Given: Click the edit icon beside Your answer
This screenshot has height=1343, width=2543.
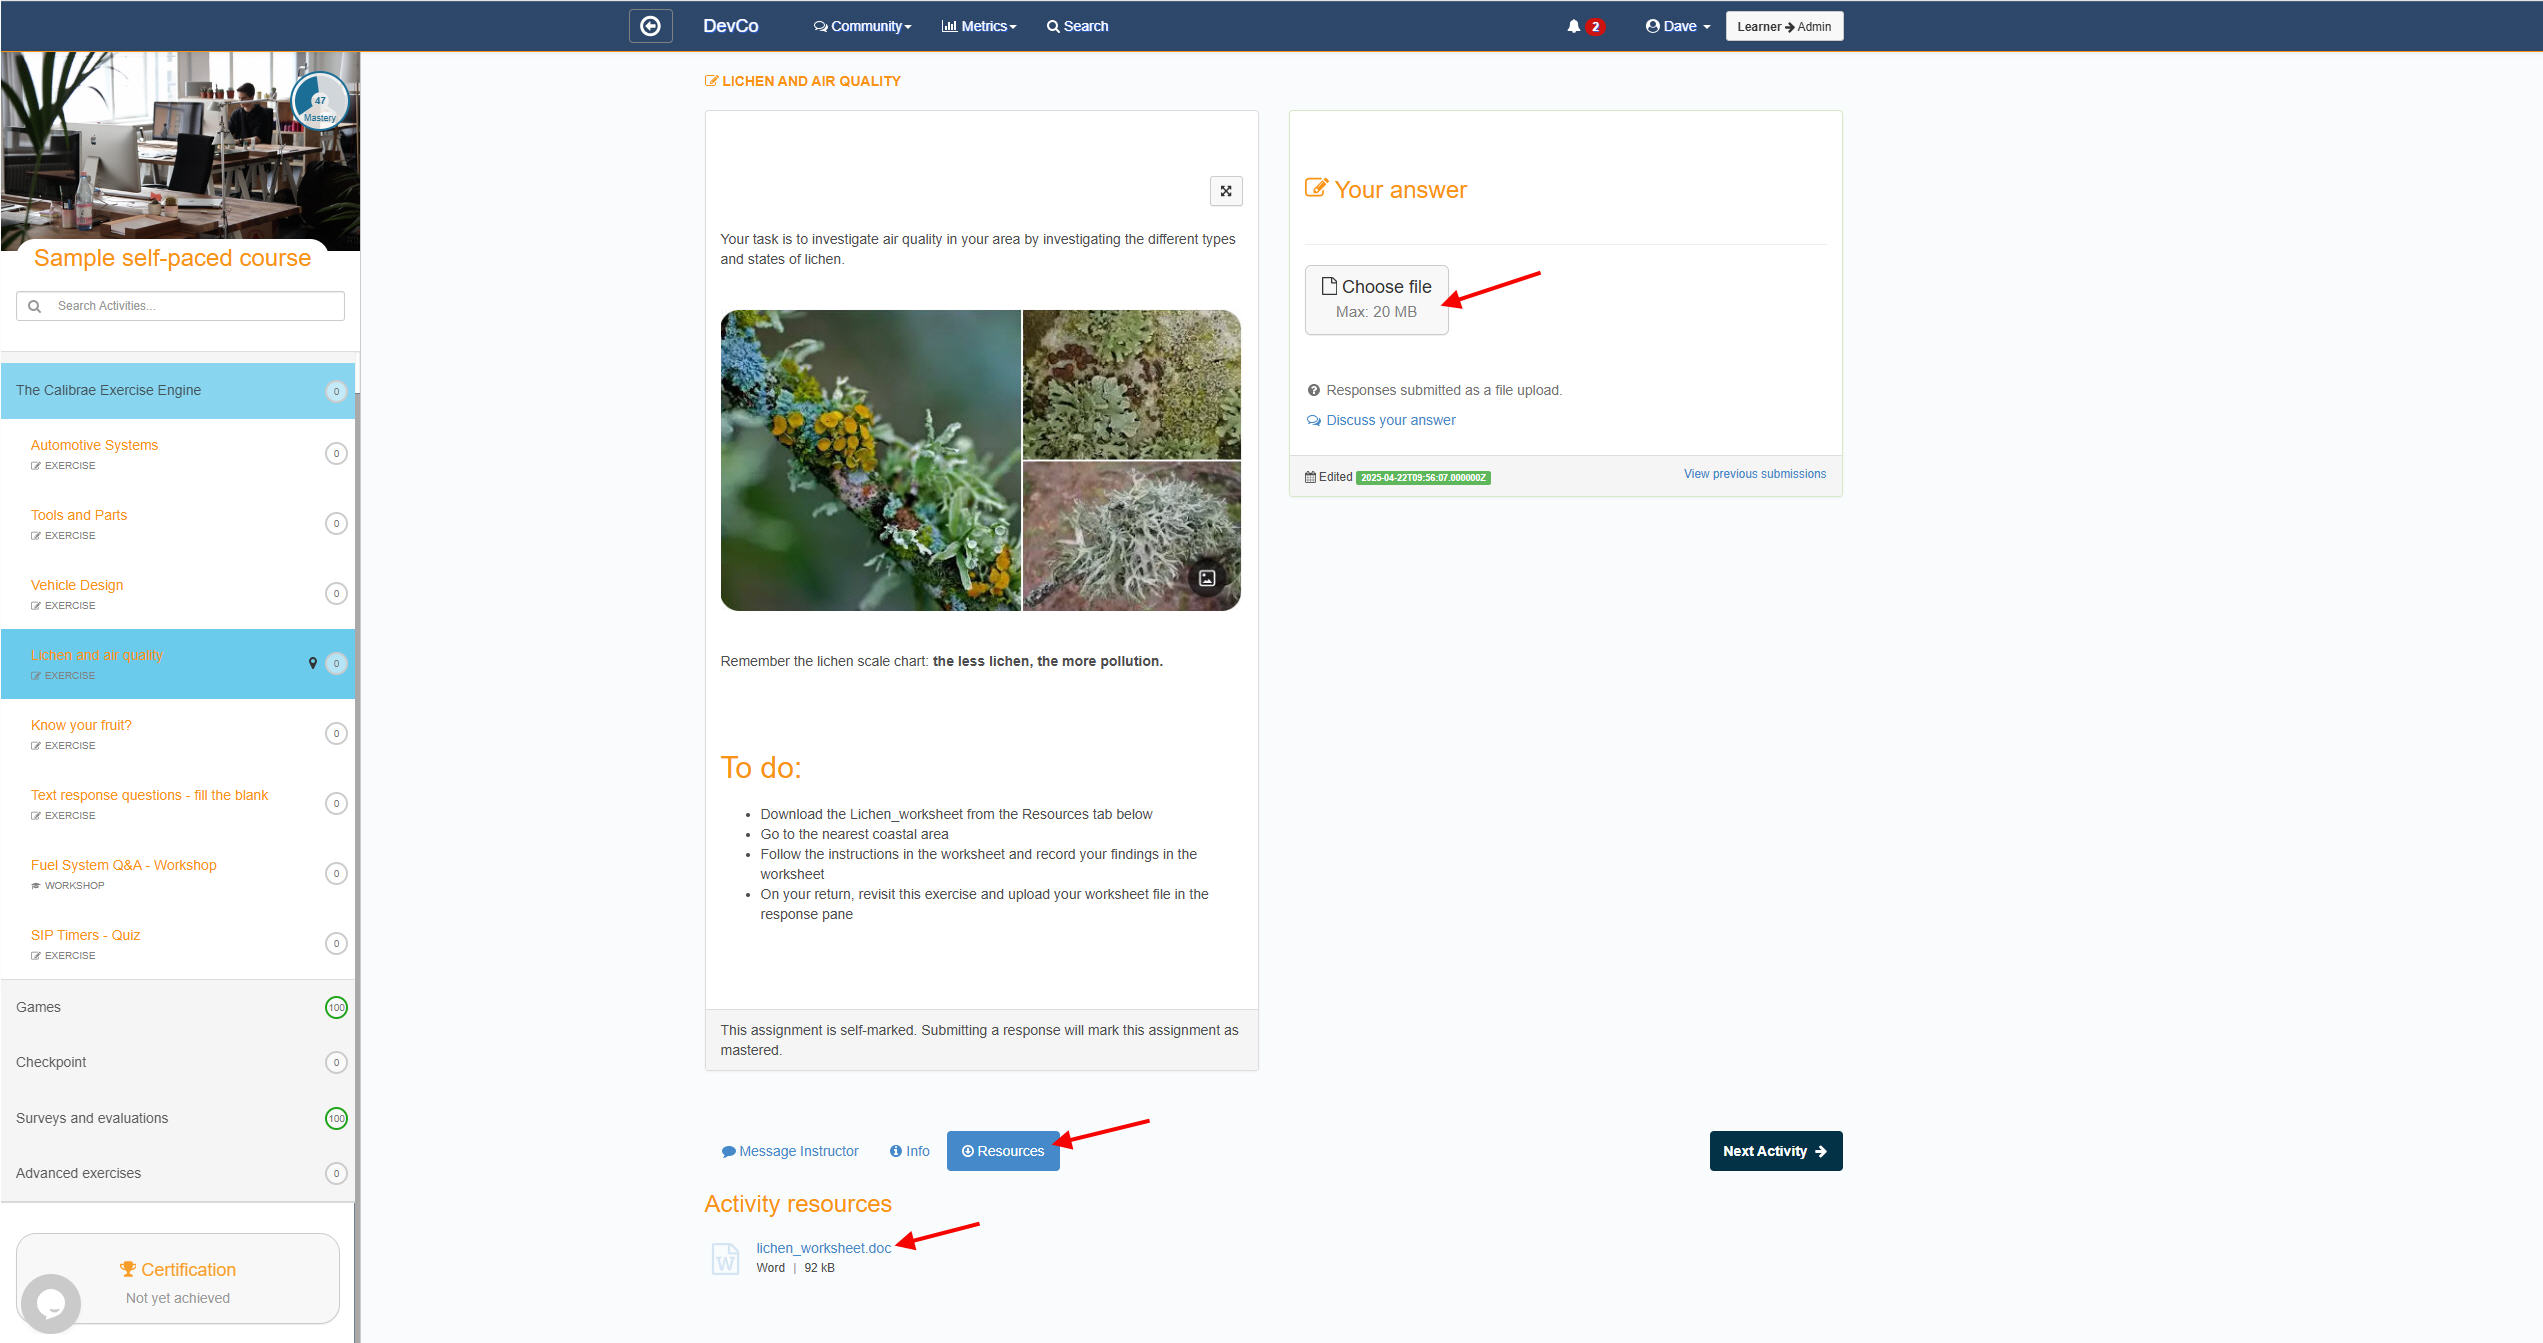Looking at the screenshot, I should click(x=1316, y=188).
